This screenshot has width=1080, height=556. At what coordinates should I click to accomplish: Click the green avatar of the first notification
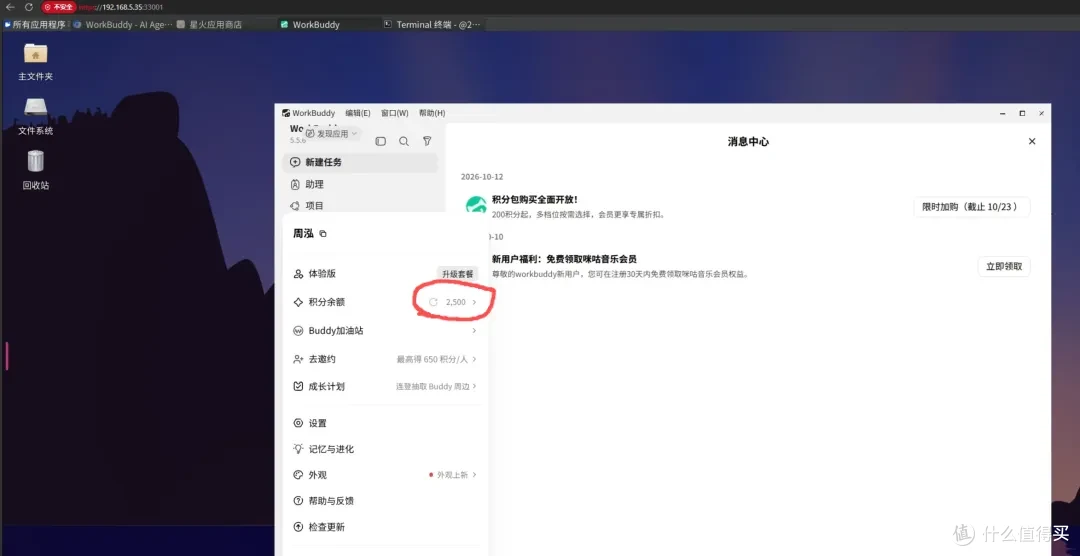coord(476,205)
